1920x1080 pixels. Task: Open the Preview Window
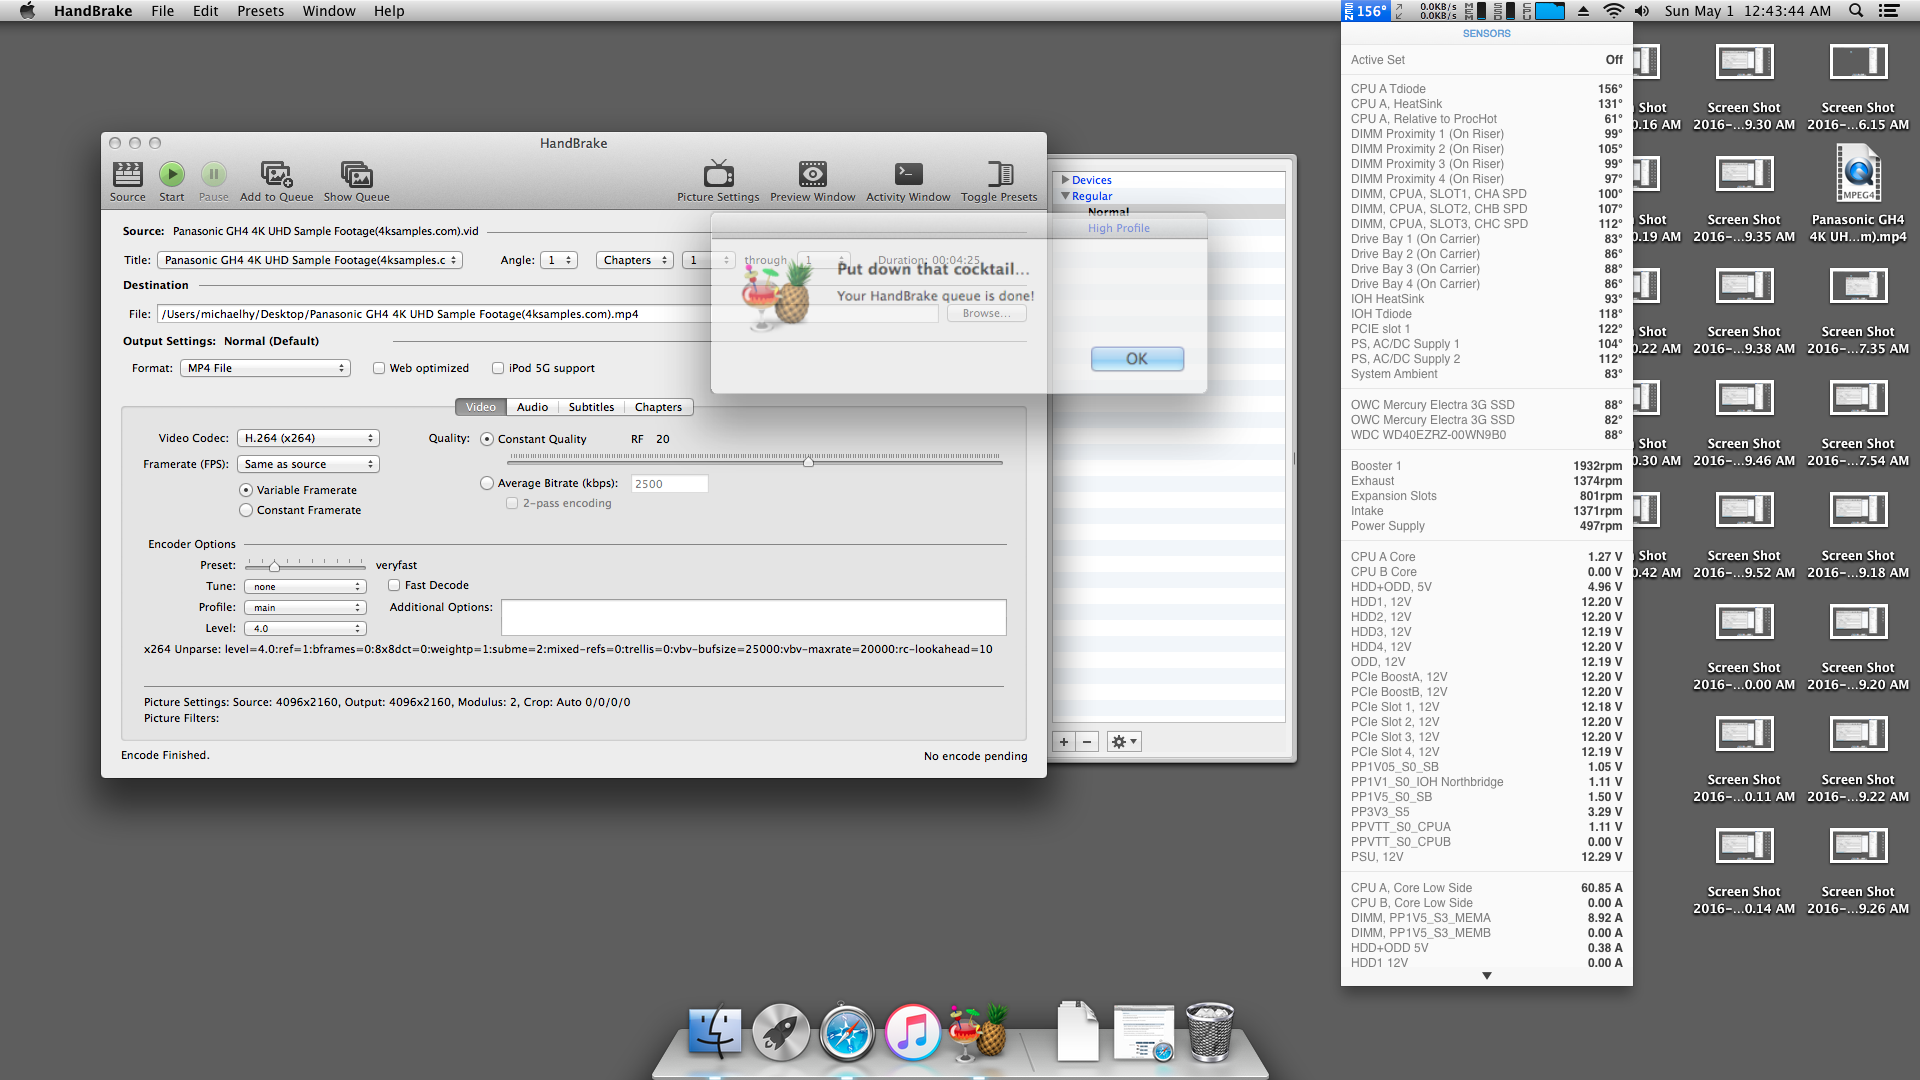click(x=813, y=181)
